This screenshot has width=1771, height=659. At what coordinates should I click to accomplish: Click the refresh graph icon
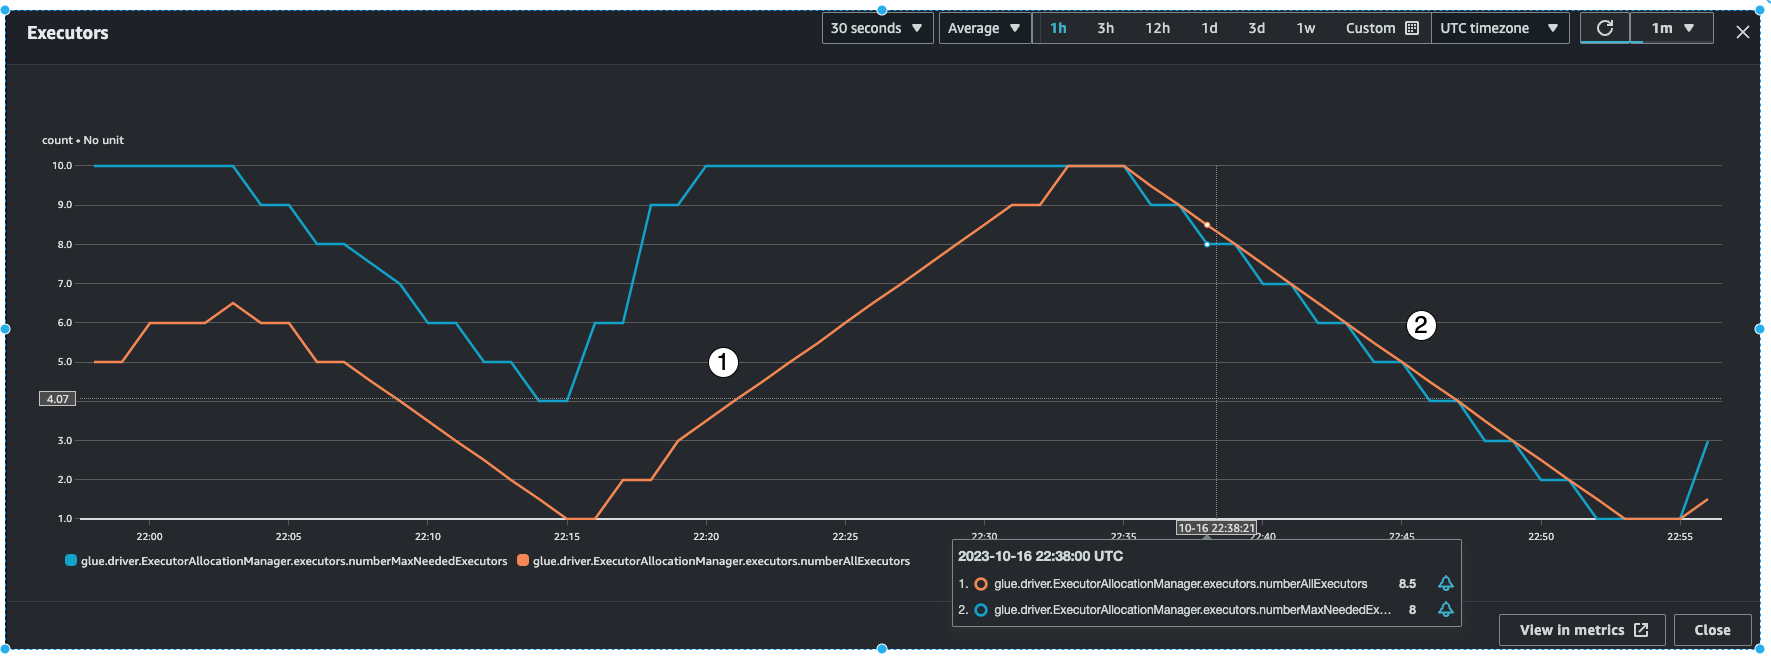(1605, 28)
